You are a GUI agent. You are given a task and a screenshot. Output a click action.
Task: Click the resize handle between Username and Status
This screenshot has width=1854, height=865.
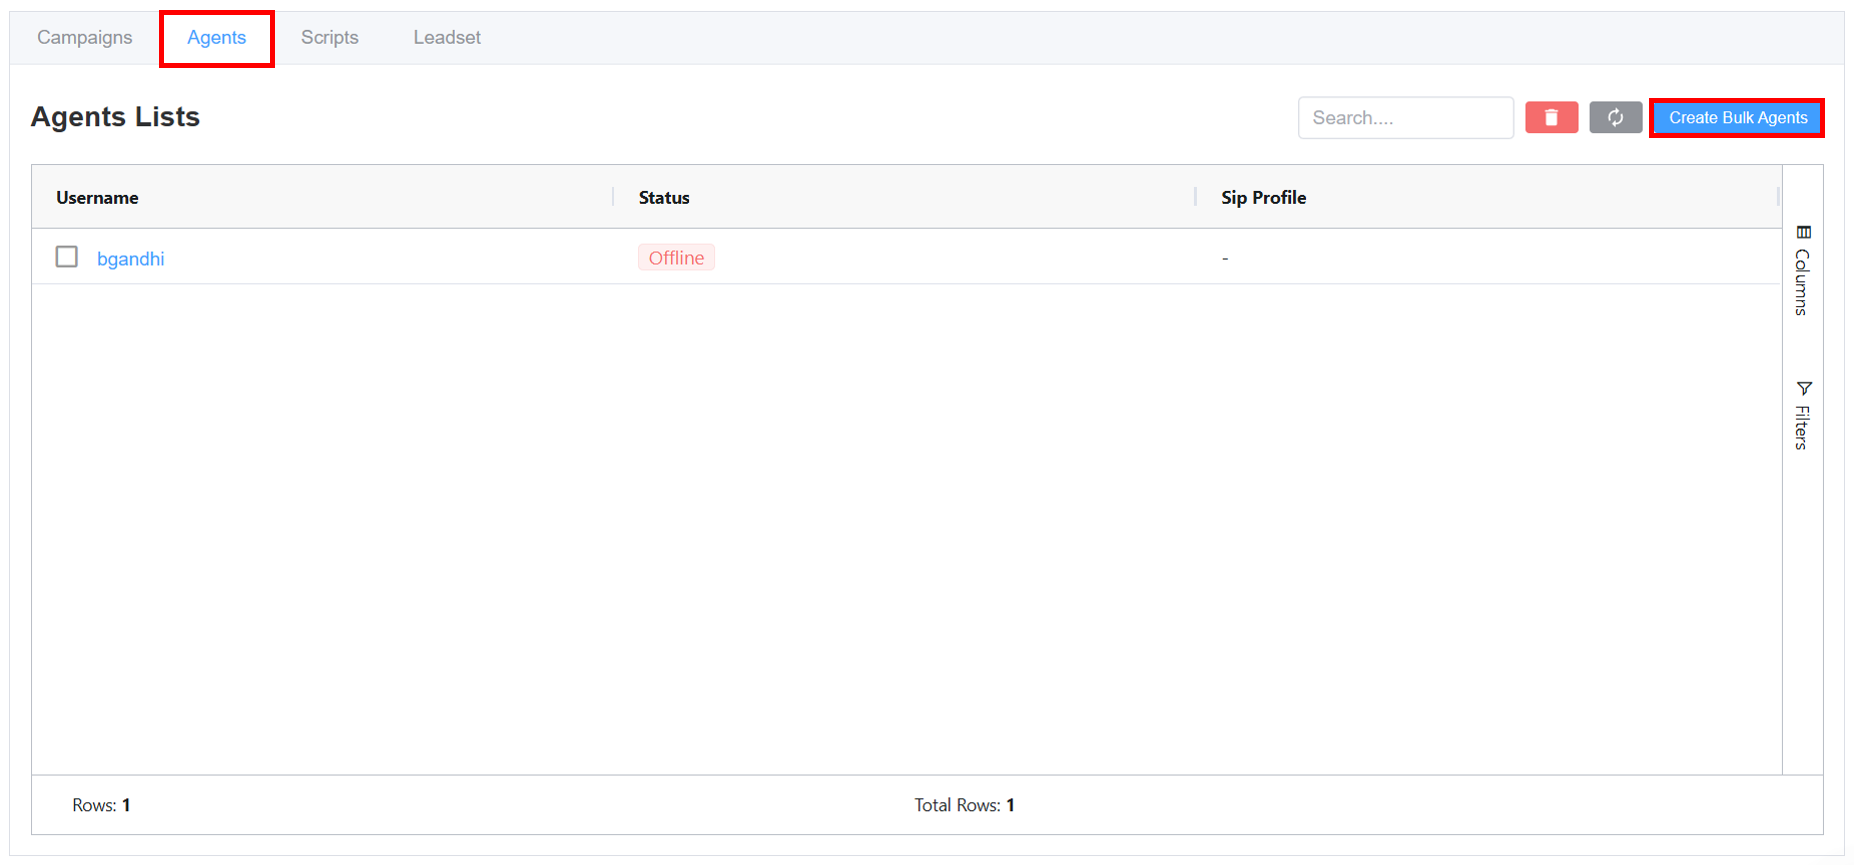coord(613,197)
